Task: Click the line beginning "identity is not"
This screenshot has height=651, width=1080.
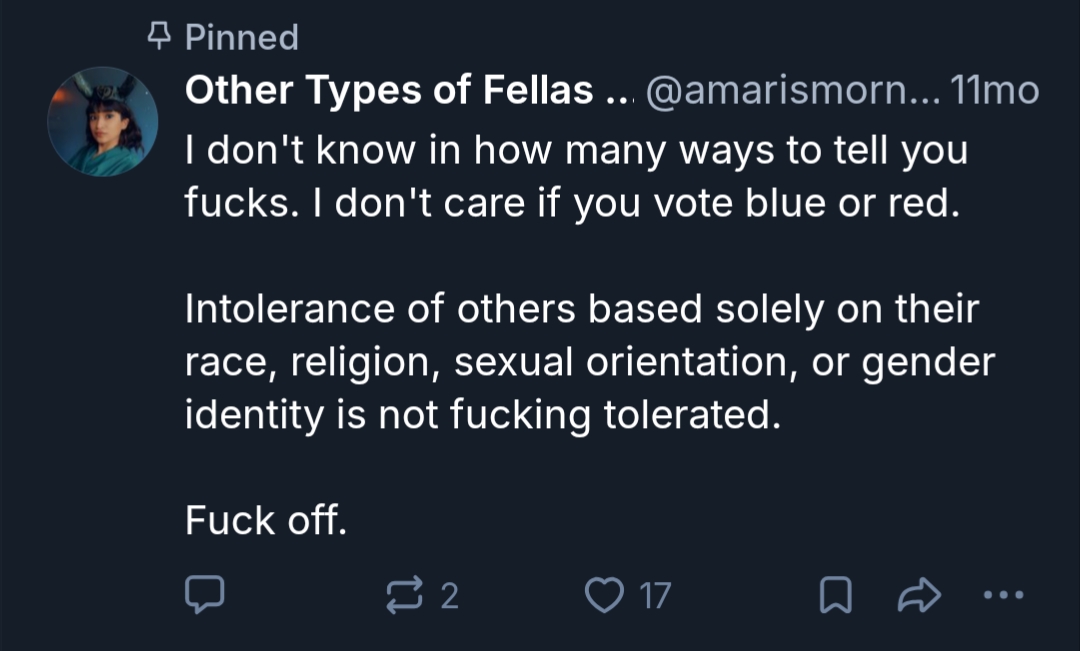Action: click(x=481, y=413)
